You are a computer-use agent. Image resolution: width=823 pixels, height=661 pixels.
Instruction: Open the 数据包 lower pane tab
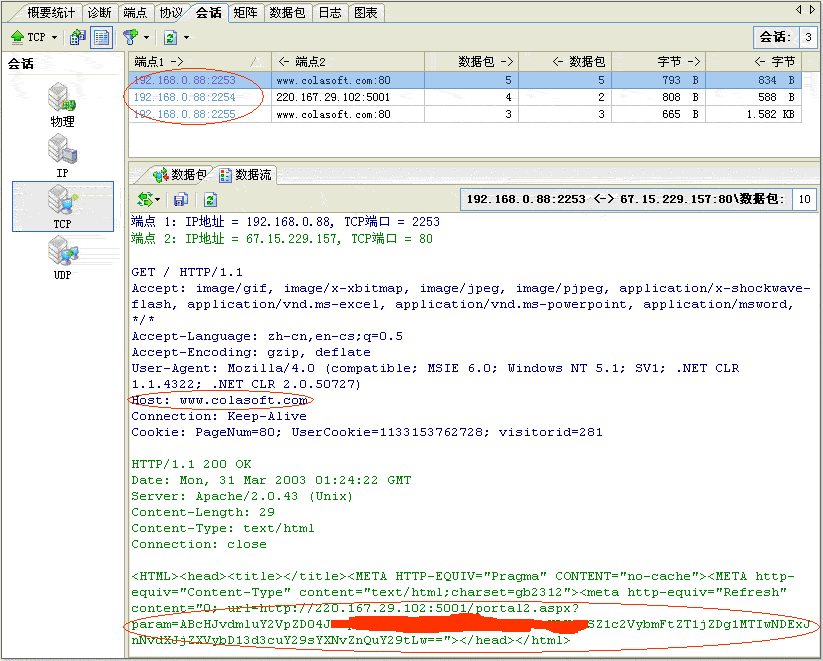181,174
